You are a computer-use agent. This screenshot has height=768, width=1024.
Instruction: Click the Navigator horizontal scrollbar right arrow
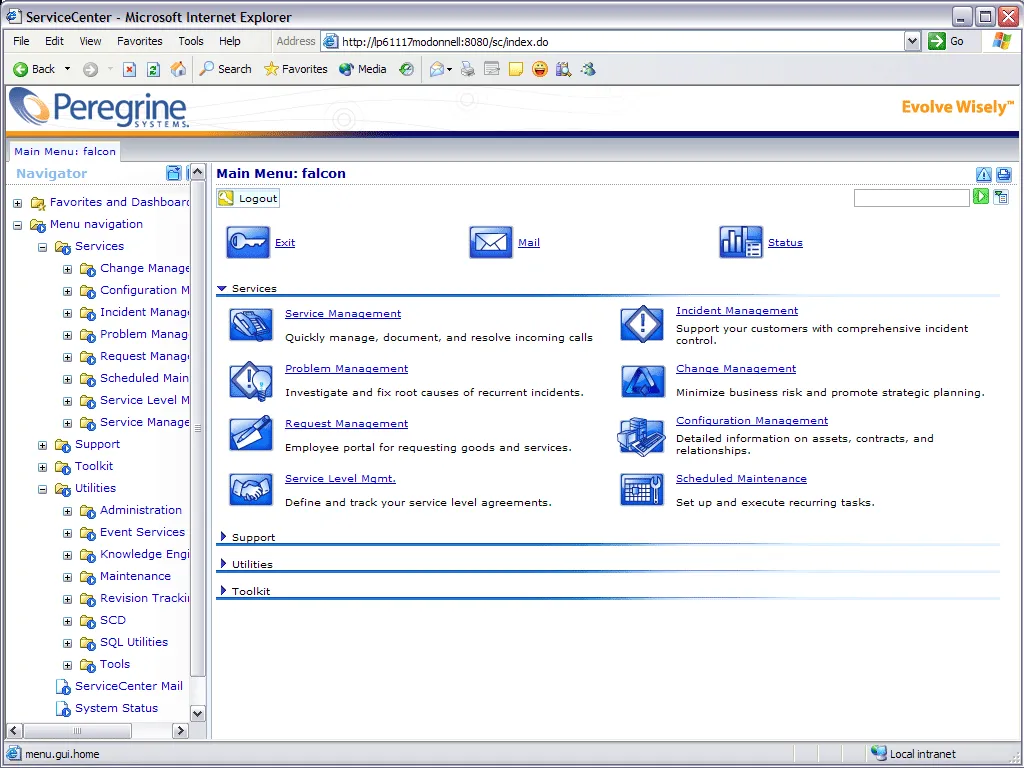[181, 731]
